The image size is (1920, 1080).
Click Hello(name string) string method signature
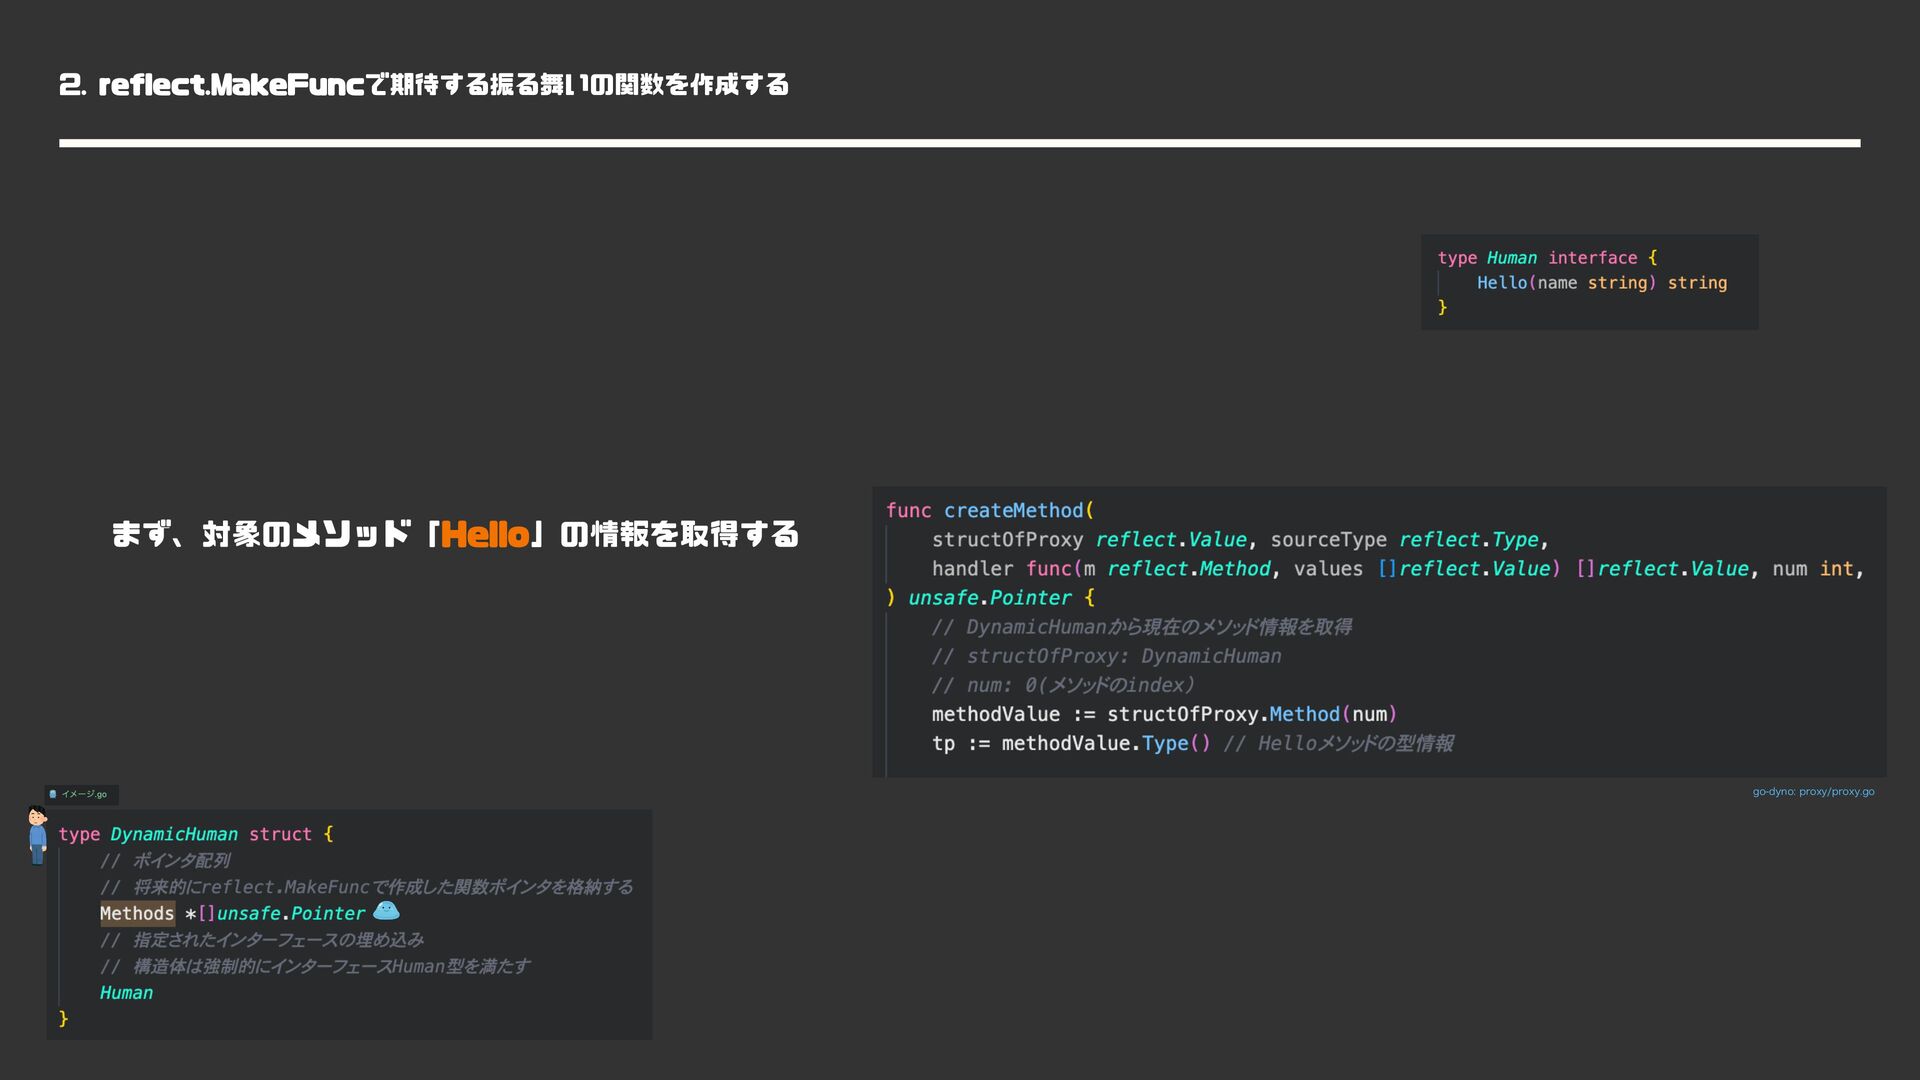pos(1601,283)
